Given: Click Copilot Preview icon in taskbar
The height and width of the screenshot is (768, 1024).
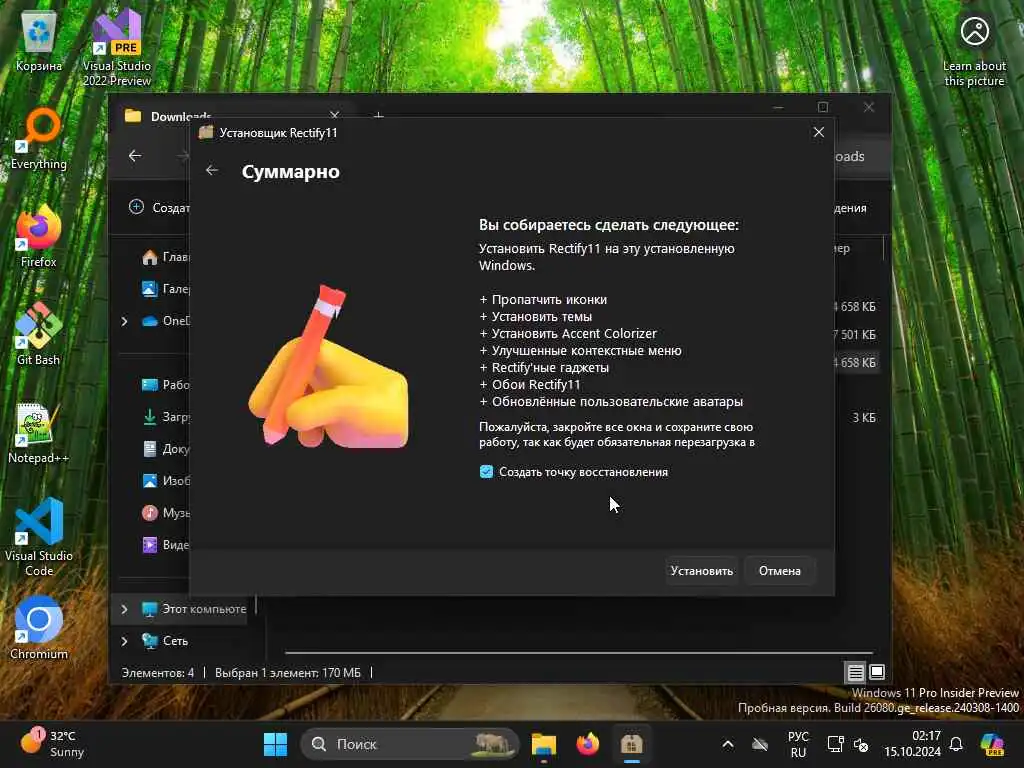Looking at the screenshot, I should tap(992, 744).
